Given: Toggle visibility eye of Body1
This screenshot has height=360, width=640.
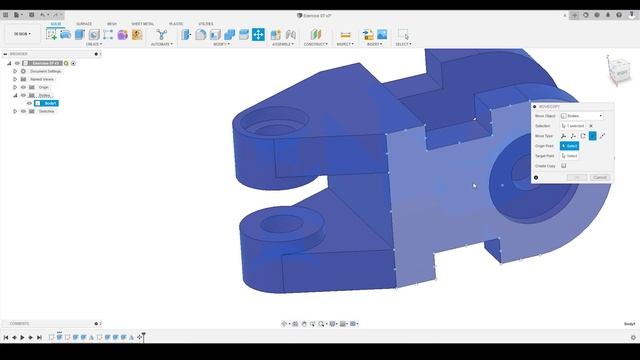Looking at the screenshot, I should click(29, 103).
